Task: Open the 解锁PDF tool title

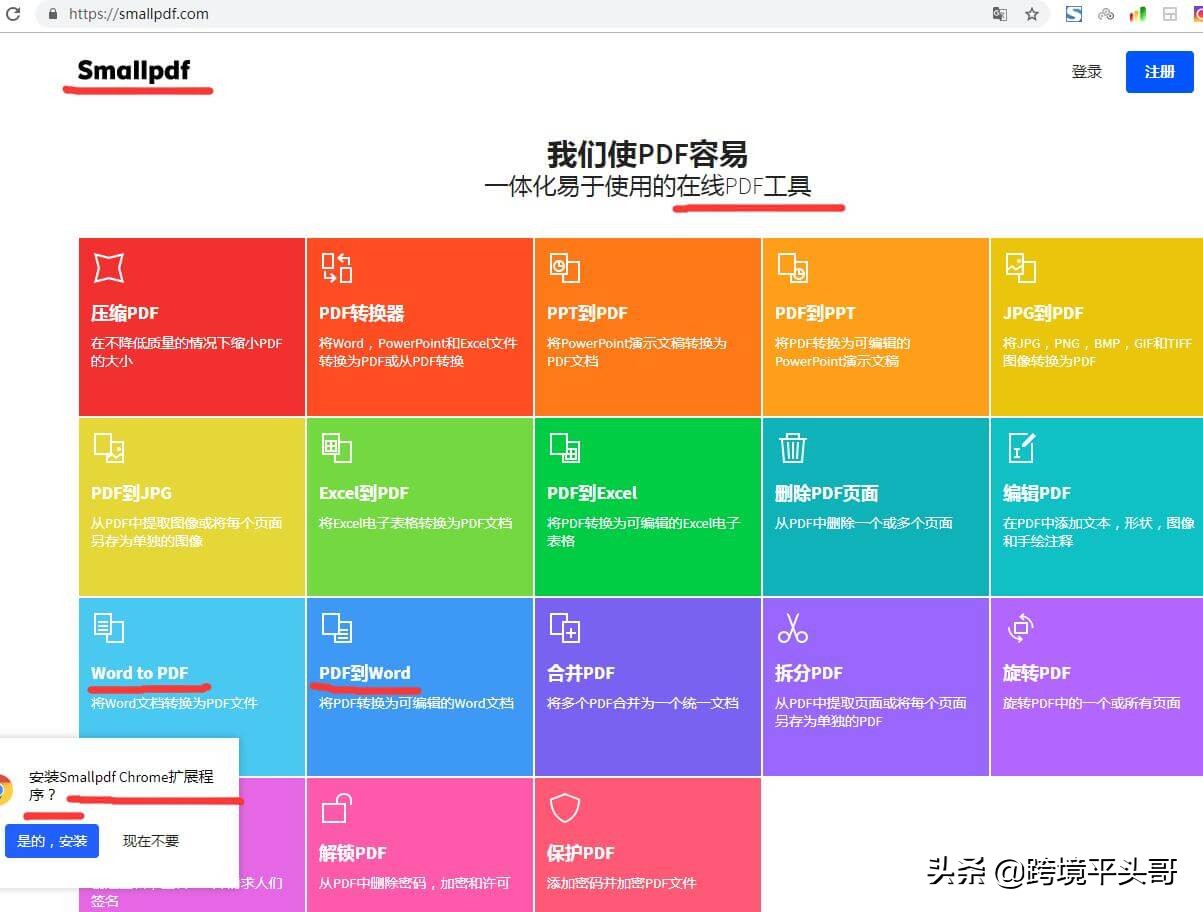Action: point(353,853)
